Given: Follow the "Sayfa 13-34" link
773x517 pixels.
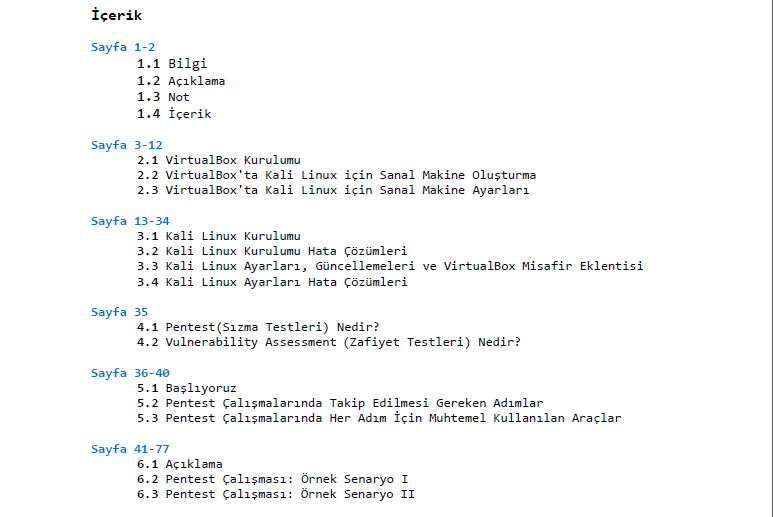Looking at the screenshot, I should 130,221.
